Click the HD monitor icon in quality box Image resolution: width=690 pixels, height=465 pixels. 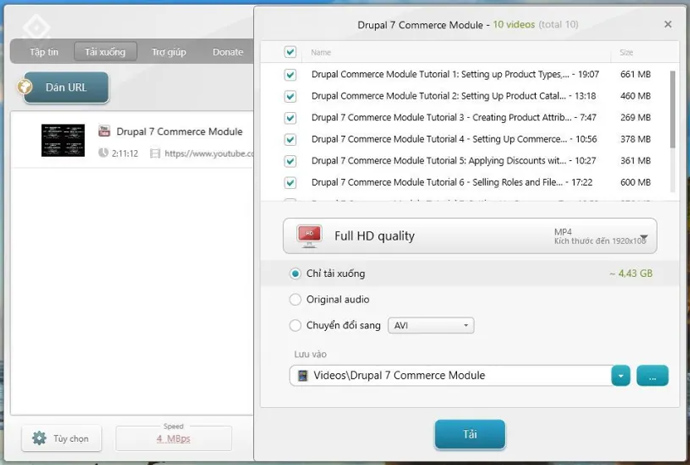(309, 236)
